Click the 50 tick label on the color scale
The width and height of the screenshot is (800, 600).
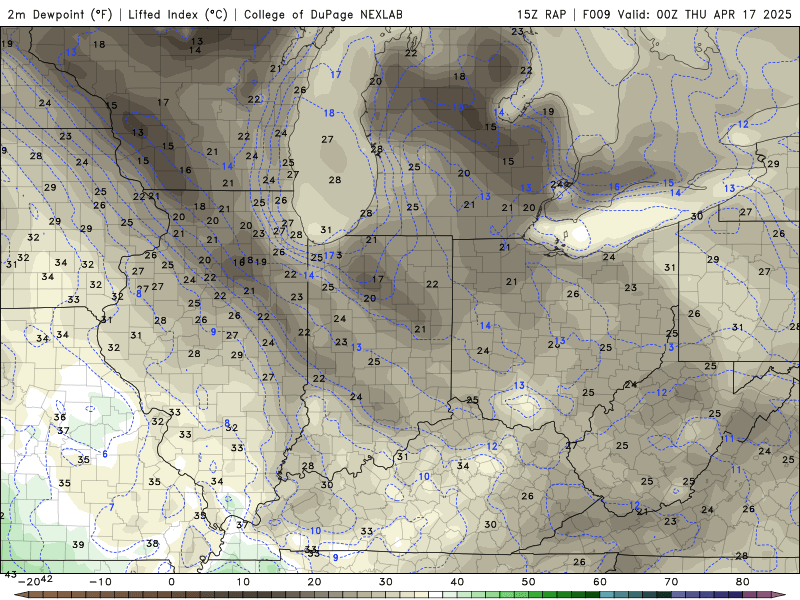pos(529,582)
